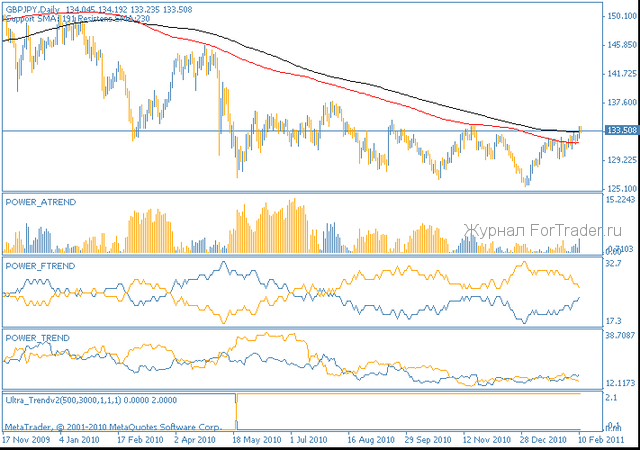Screen dimensions: 640x450
Task: Click the 17 Nov 2009 date label
Action: click(x=26, y=440)
